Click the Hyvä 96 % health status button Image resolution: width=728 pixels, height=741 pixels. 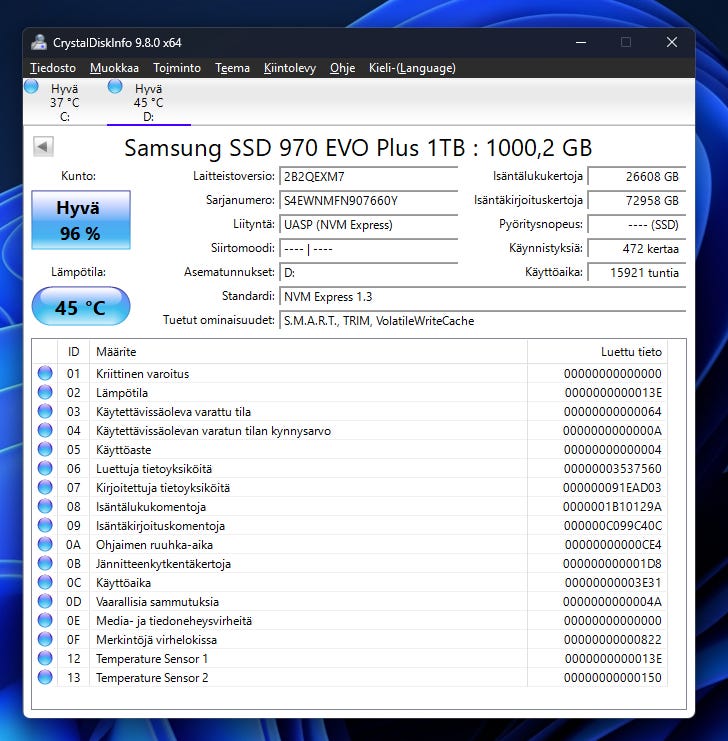[80, 221]
